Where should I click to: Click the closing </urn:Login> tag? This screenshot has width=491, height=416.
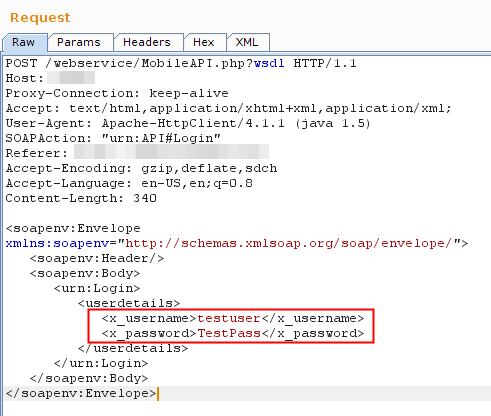pyautogui.click(x=101, y=363)
